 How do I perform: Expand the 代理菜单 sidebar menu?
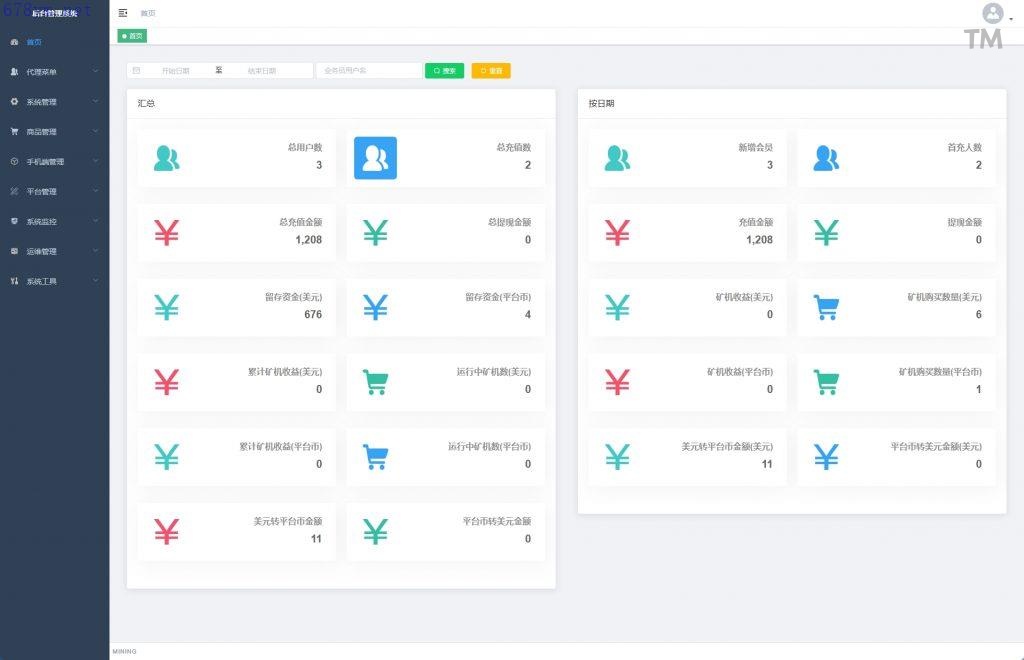click(54, 72)
